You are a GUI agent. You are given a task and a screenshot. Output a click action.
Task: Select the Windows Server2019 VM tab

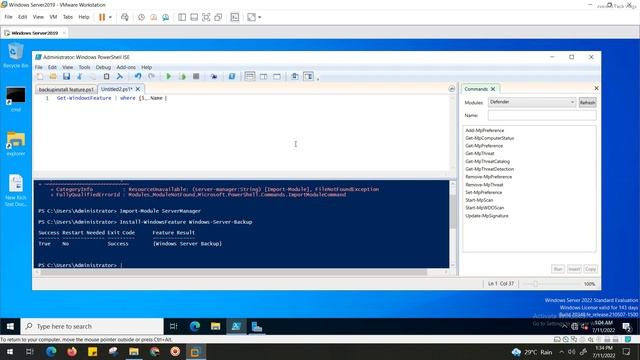coord(35,33)
